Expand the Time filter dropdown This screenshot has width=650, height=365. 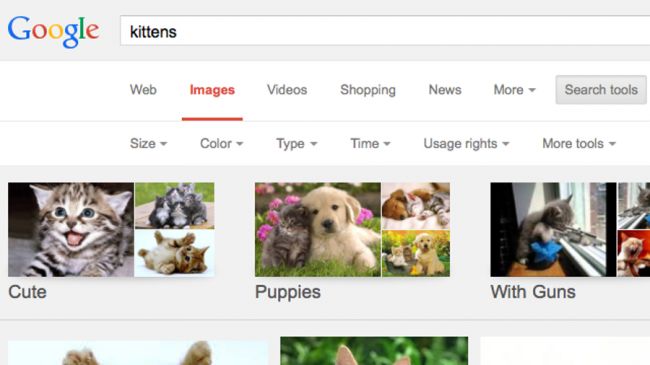(370, 144)
